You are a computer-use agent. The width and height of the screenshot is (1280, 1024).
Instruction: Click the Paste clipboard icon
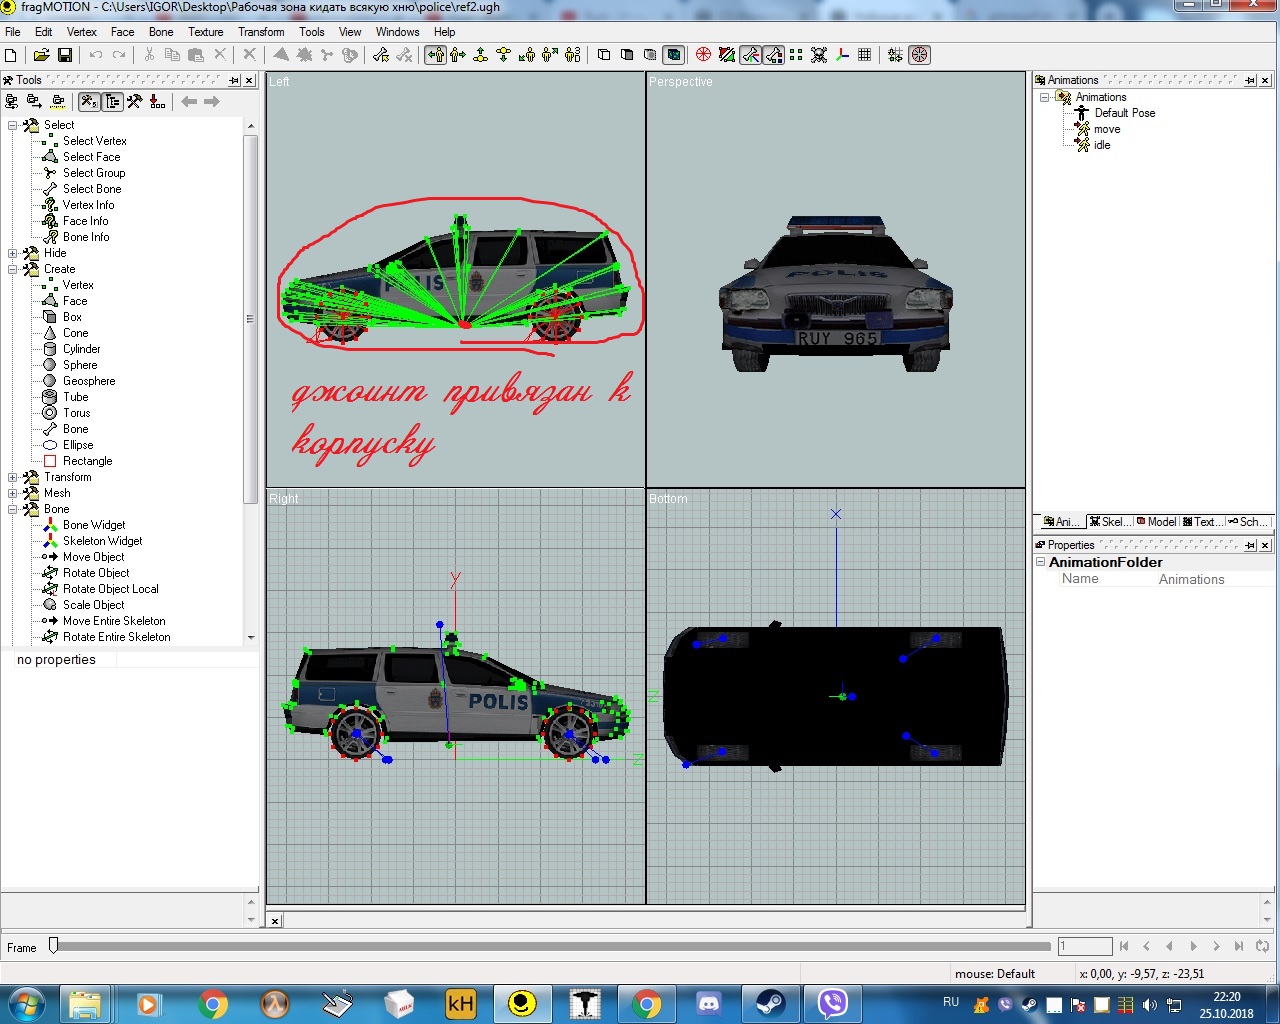[196, 55]
